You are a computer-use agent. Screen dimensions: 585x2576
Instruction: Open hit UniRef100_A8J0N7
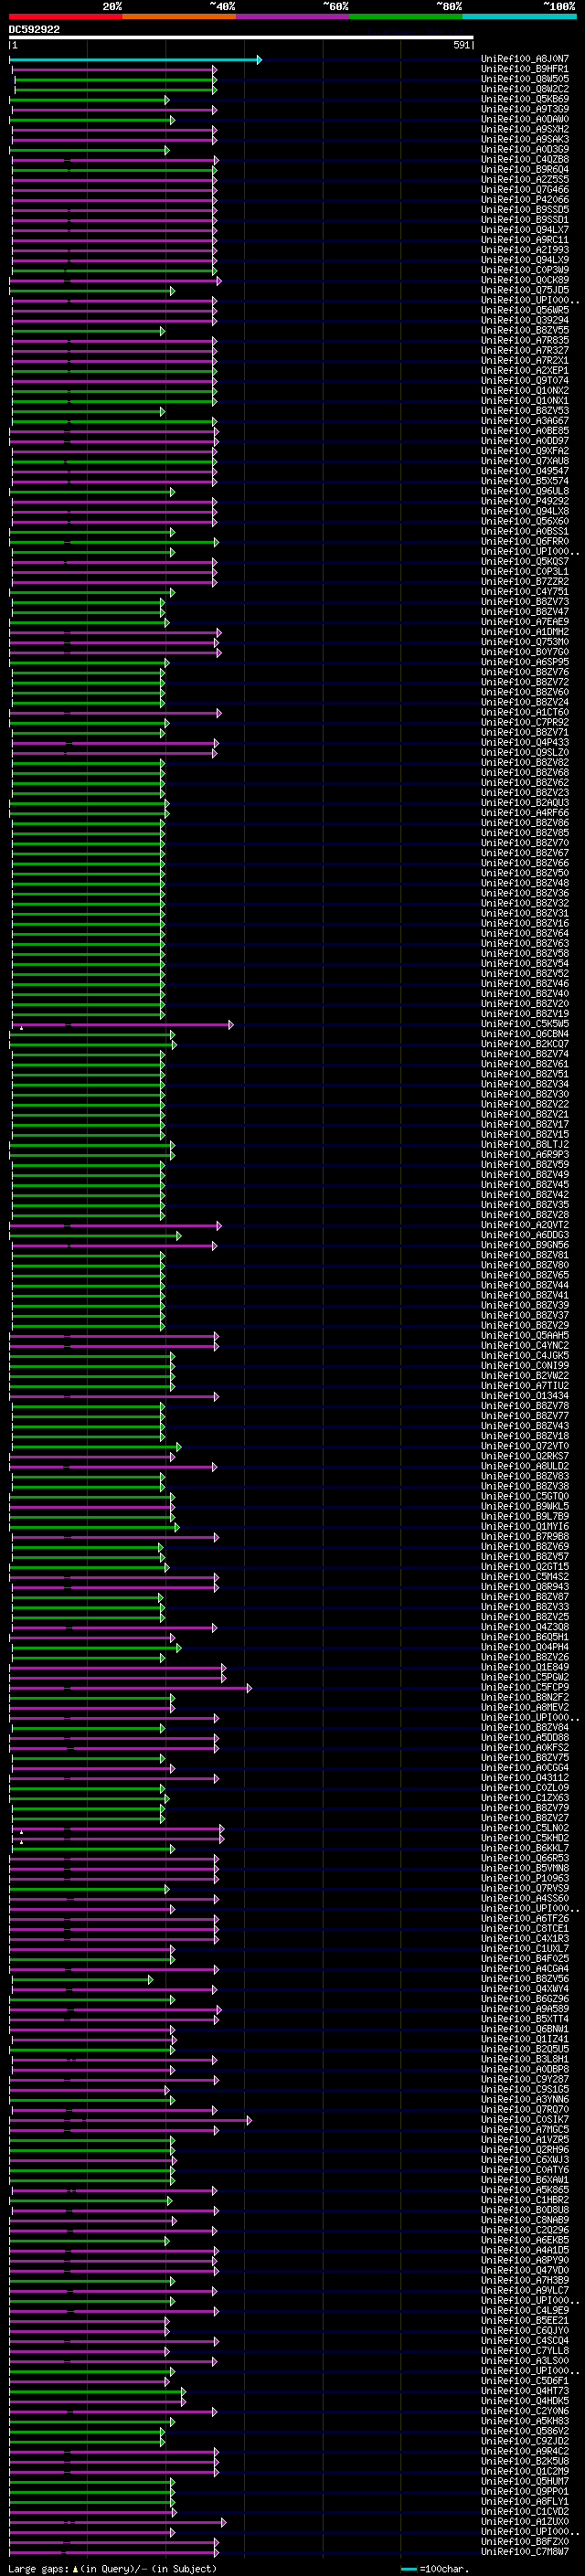(525, 59)
